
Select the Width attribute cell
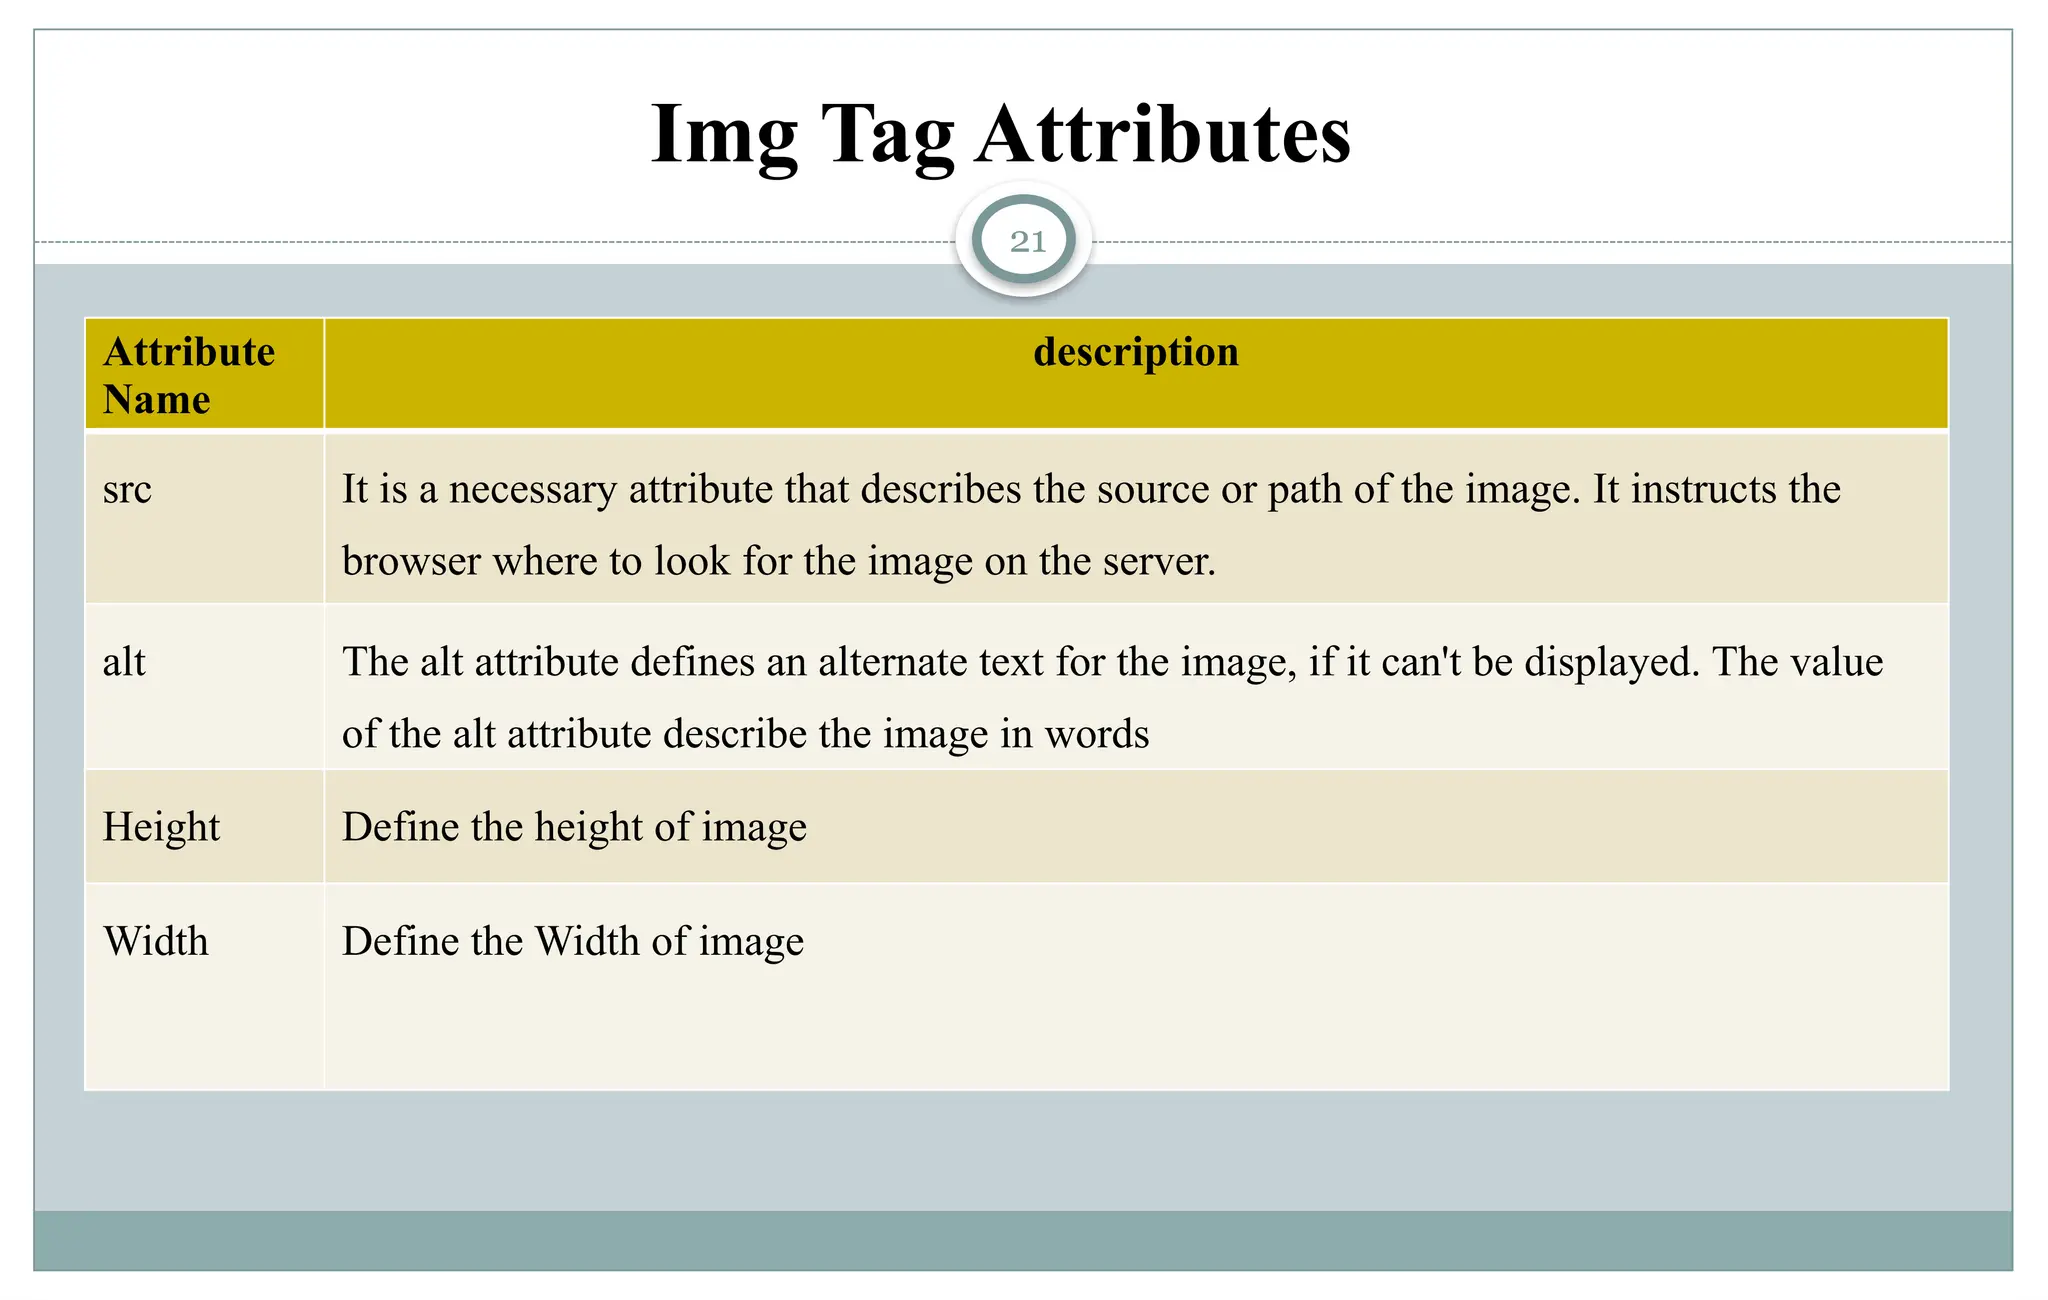coord(205,987)
